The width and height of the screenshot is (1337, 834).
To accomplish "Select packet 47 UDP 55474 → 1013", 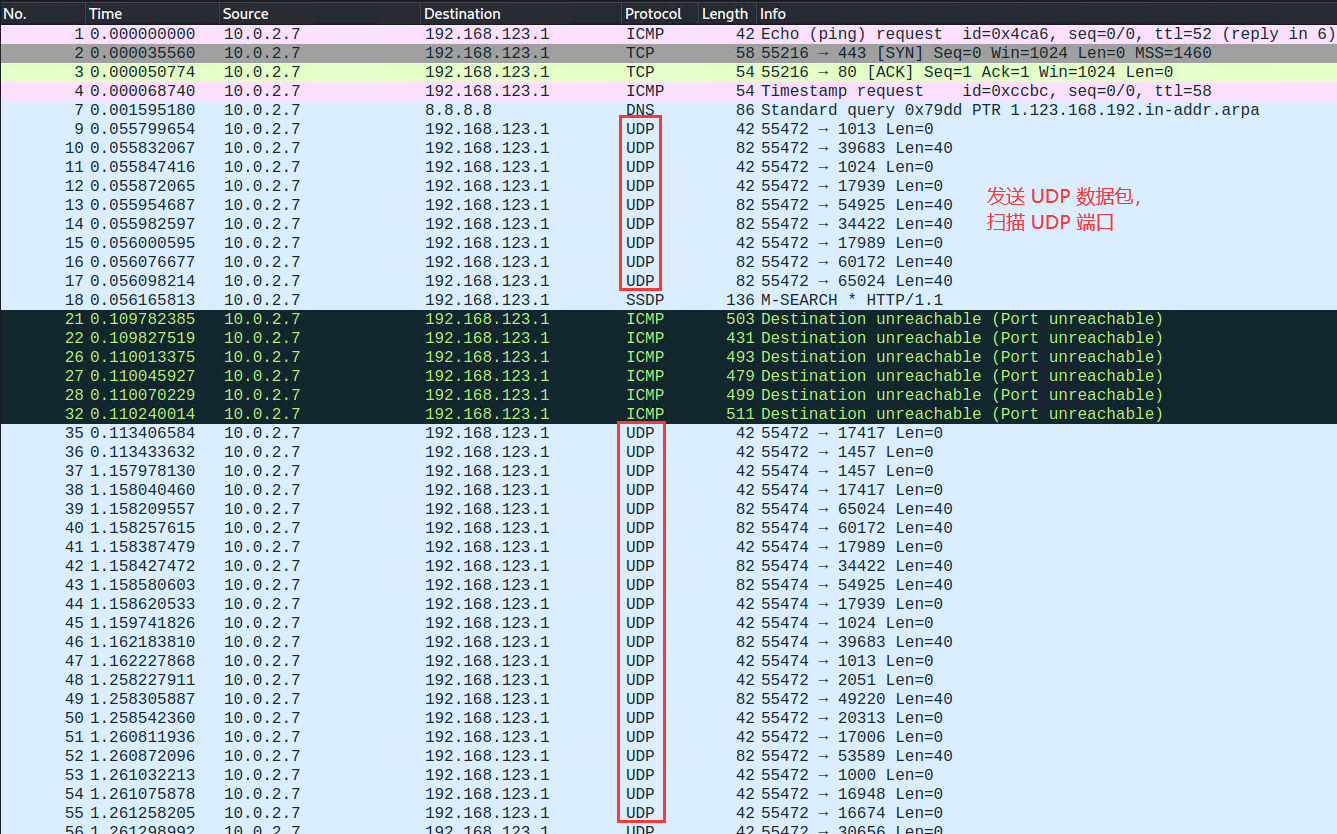I will (668, 661).
